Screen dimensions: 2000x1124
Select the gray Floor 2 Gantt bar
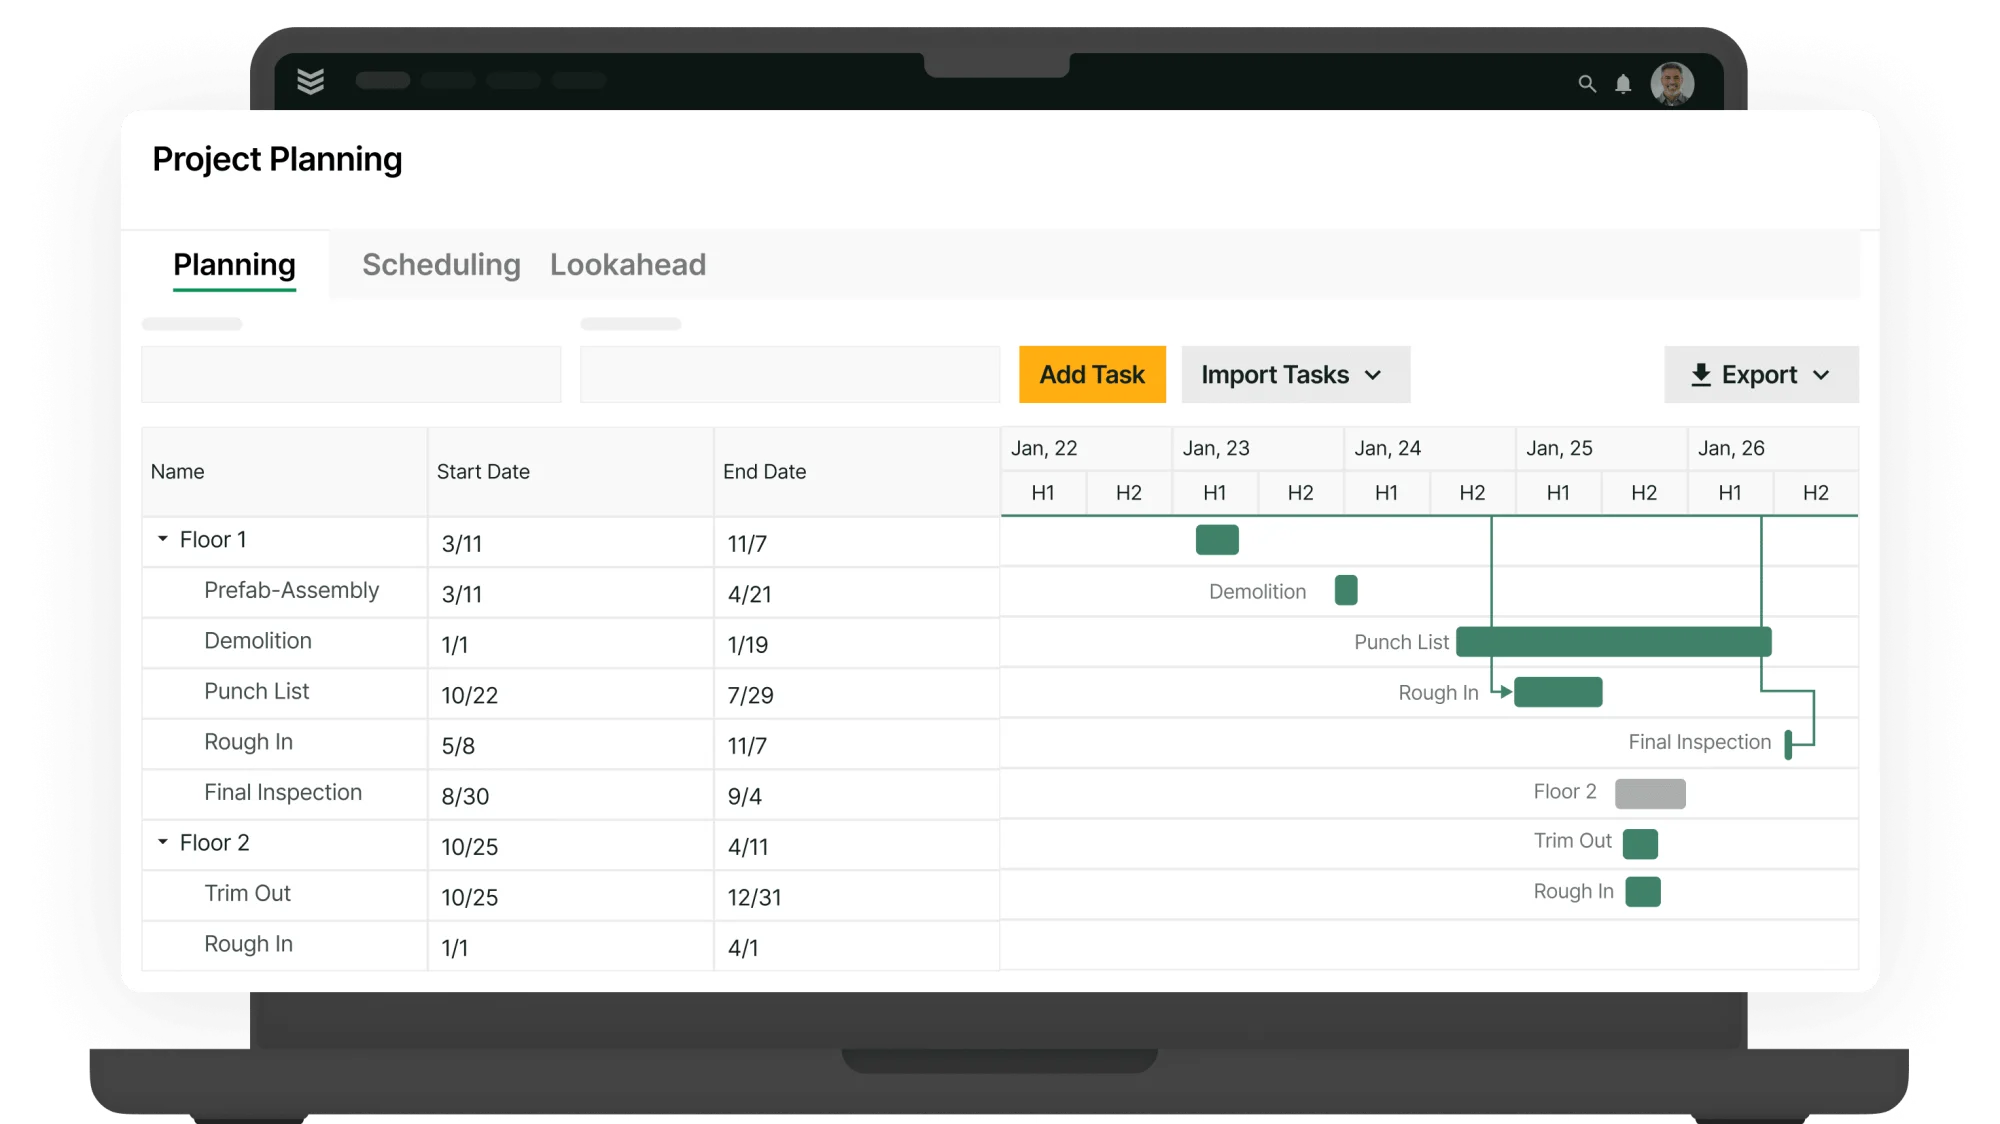click(1650, 794)
